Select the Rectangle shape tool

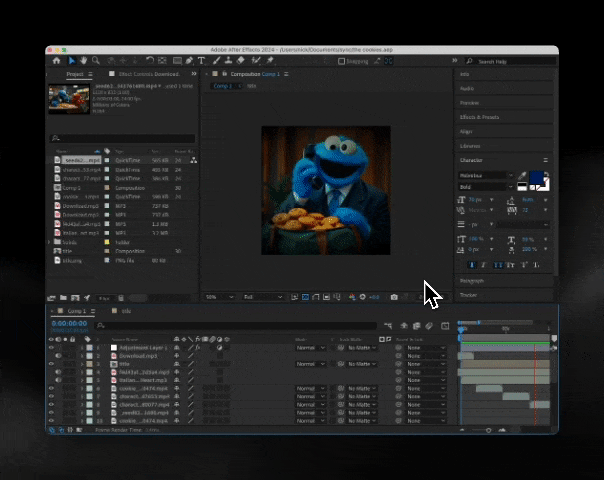click(177, 60)
